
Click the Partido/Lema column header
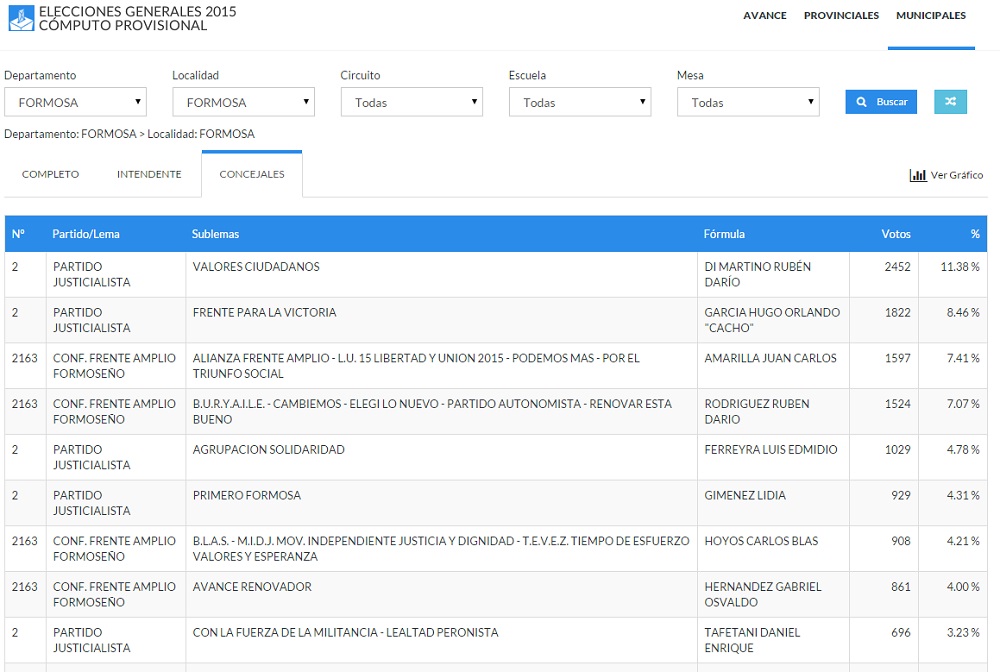click(x=86, y=234)
